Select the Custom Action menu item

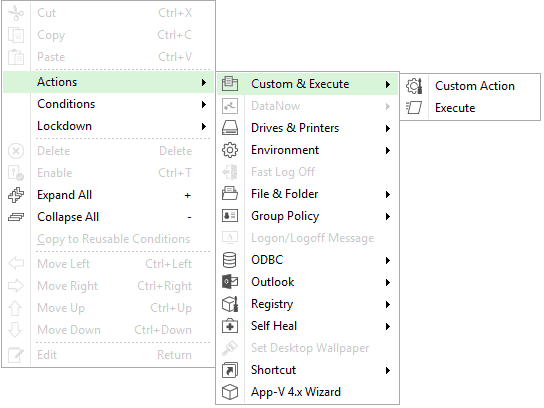pos(470,86)
